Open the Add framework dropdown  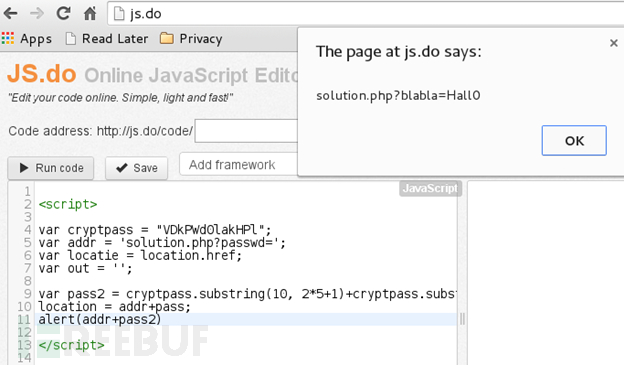[239, 164]
